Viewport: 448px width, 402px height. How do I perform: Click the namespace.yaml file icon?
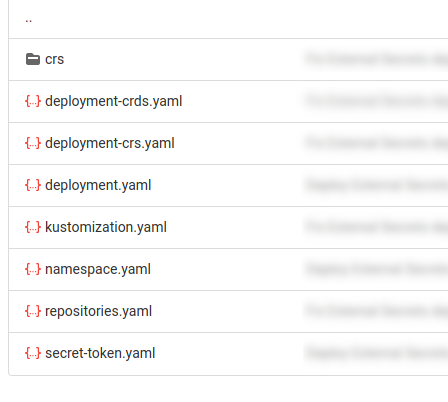click(33, 269)
